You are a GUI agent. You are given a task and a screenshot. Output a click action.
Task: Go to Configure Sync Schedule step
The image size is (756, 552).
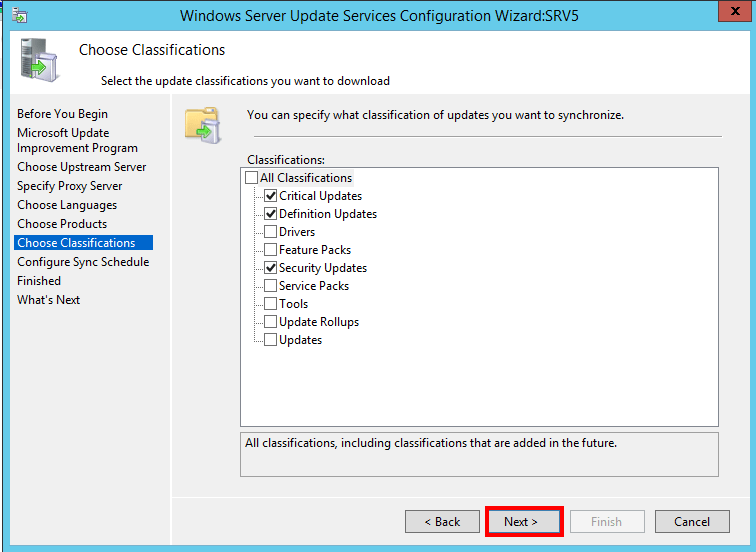click(x=83, y=262)
